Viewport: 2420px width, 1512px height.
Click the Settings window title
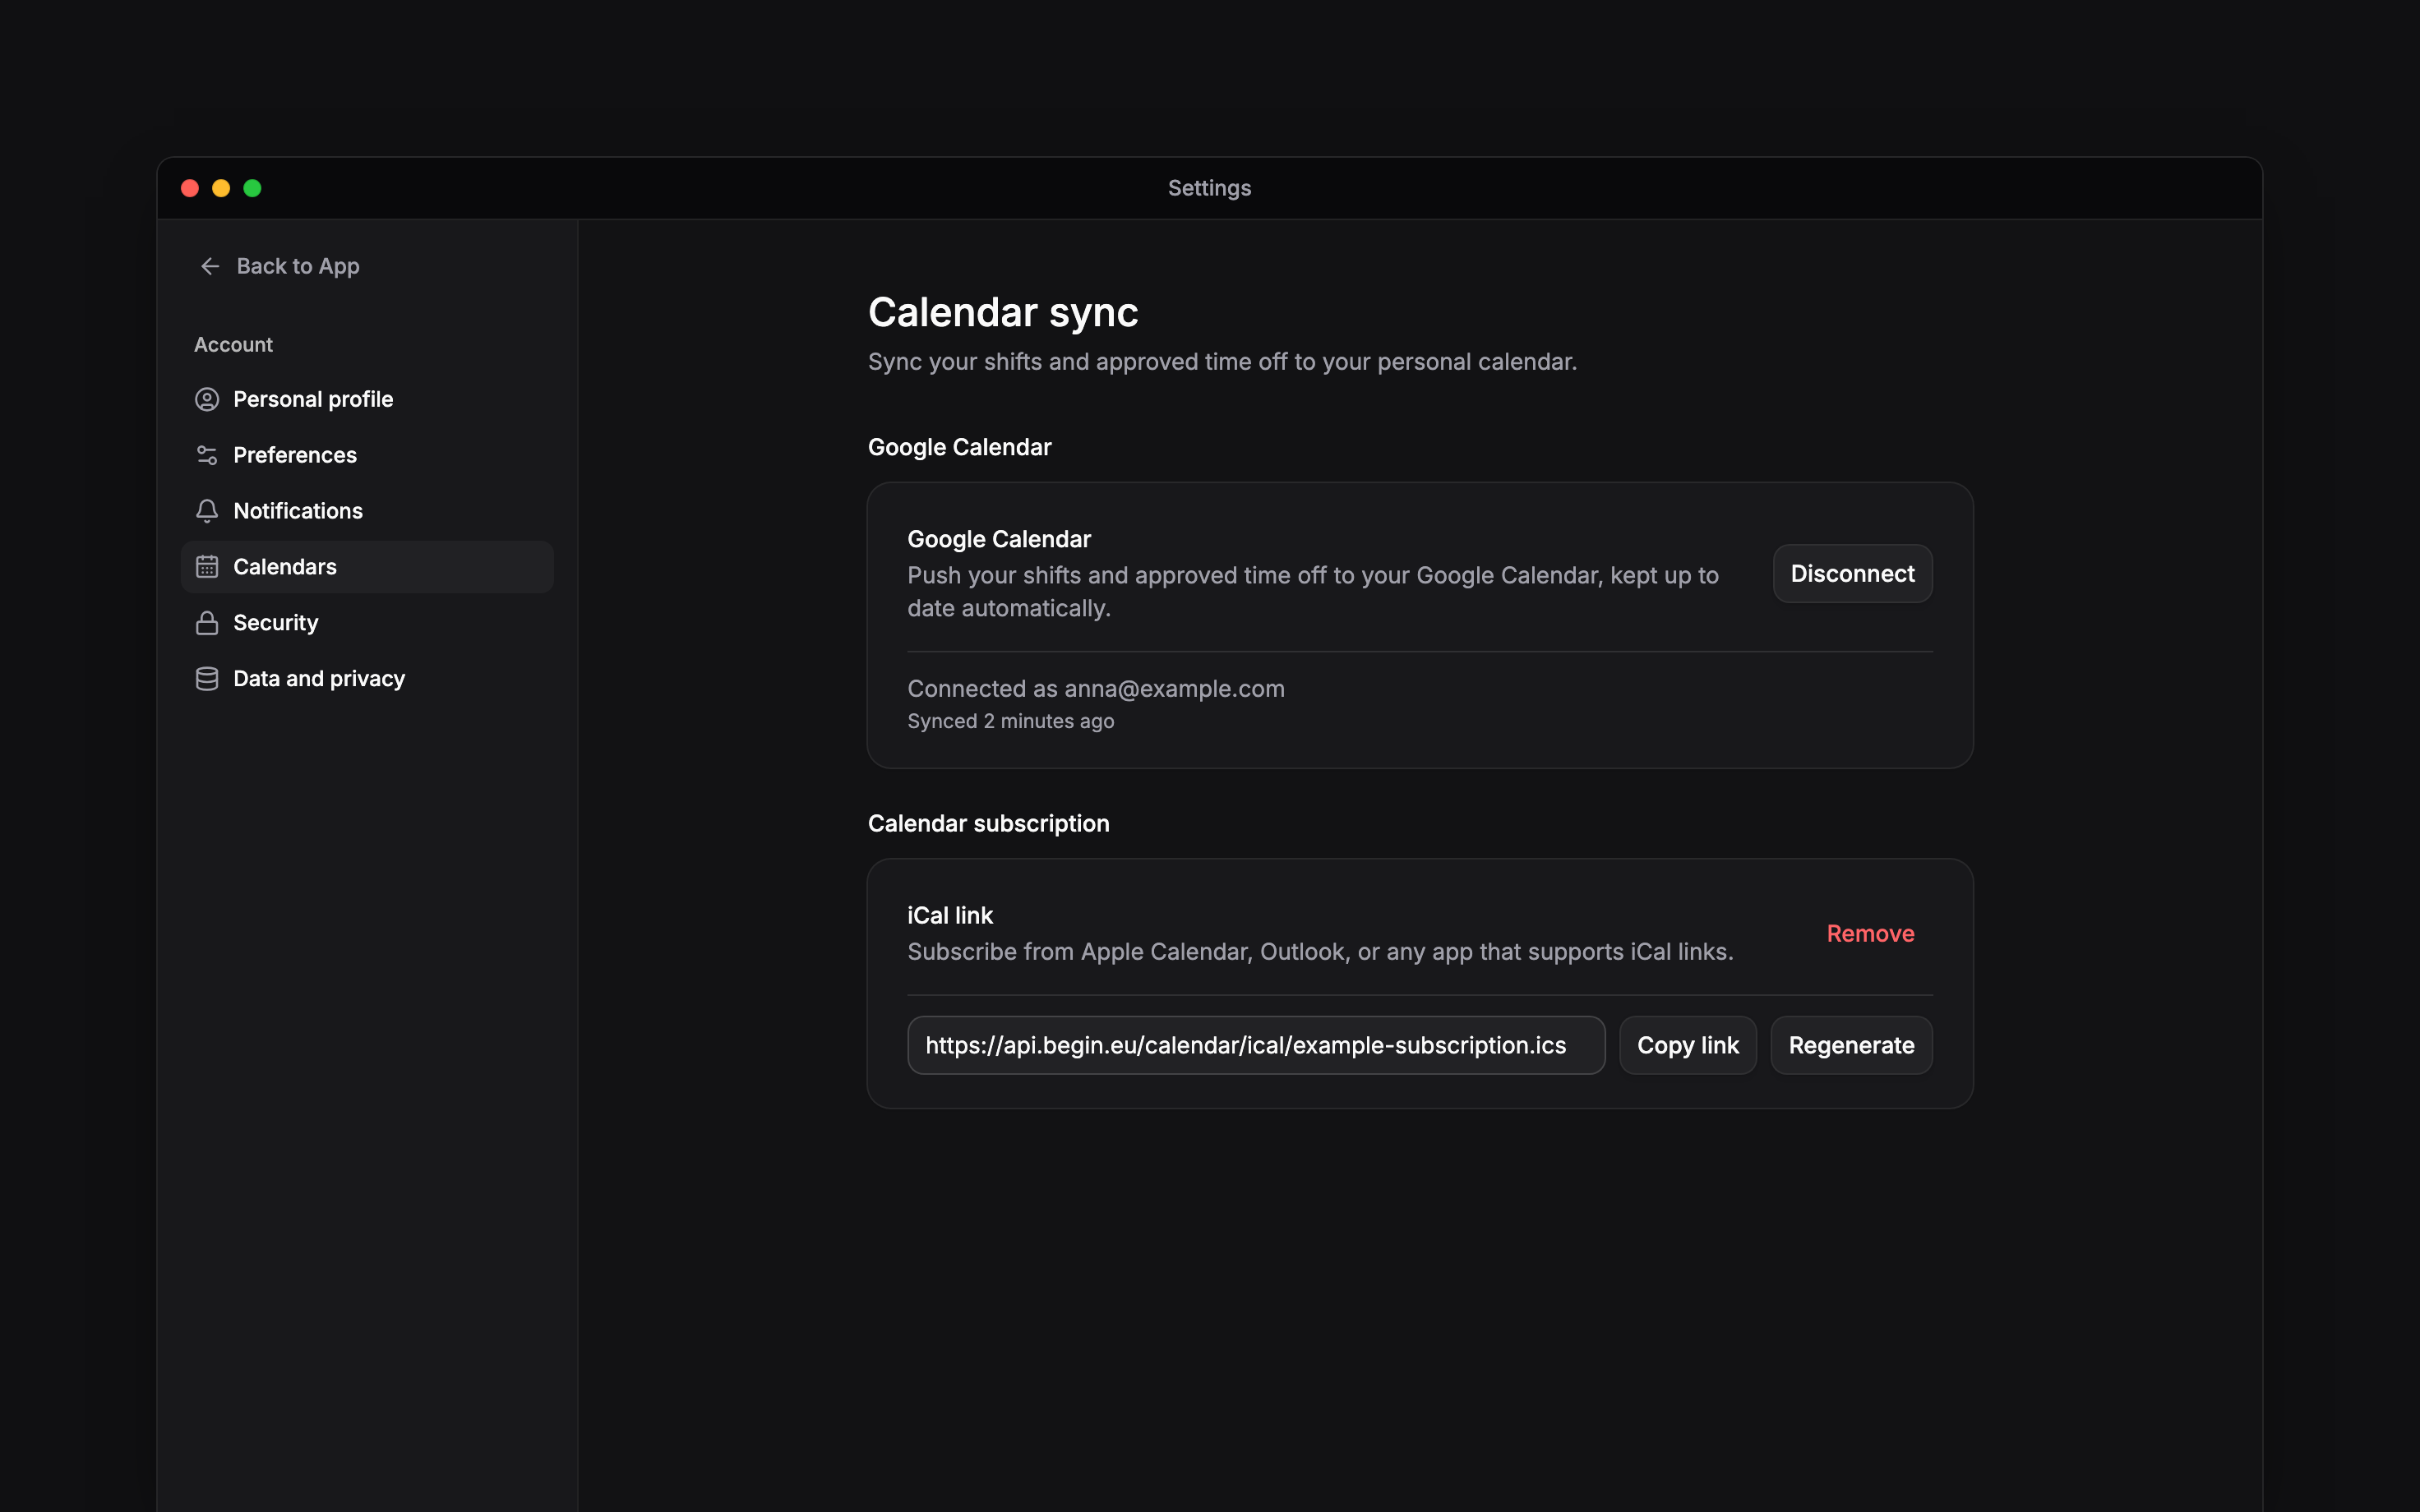[x=1209, y=188]
